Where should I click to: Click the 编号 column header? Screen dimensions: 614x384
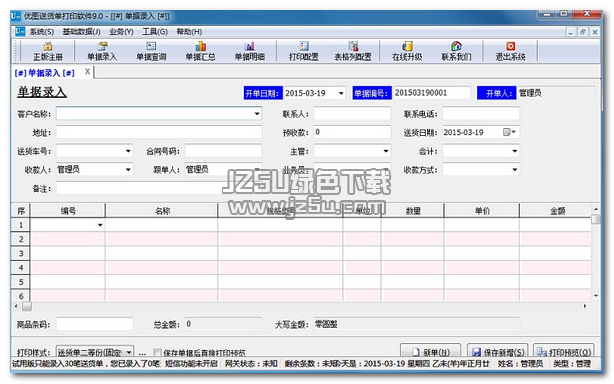coord(68,211)
